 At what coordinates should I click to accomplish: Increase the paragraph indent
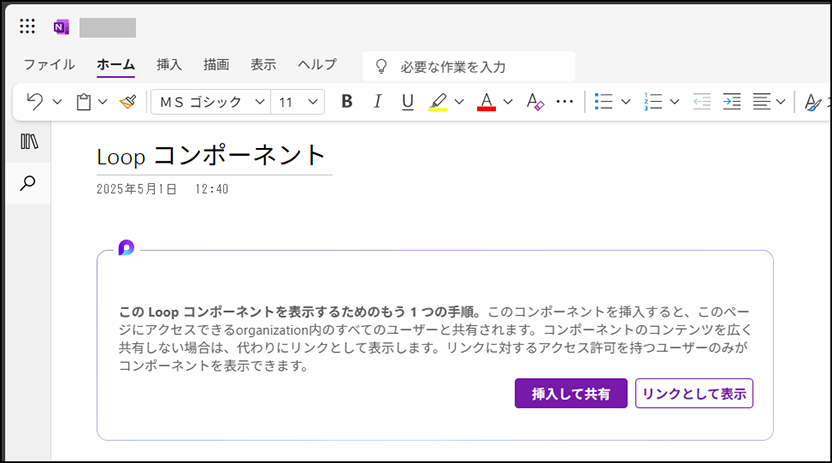pos(732,101)
